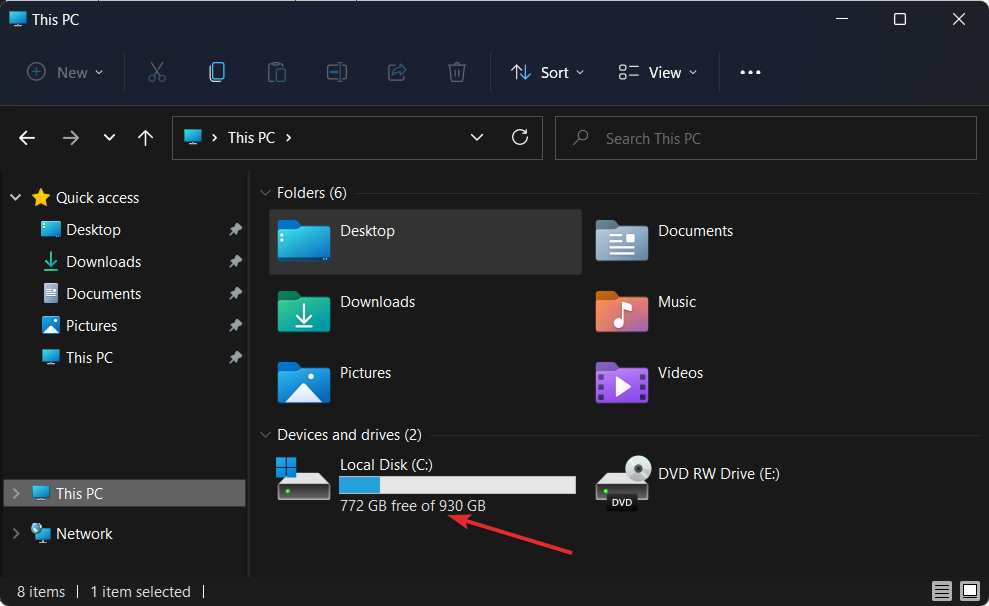The image size is (989, 606).
Task: Click the Paste icon
Action: click(x=276, y=72)
